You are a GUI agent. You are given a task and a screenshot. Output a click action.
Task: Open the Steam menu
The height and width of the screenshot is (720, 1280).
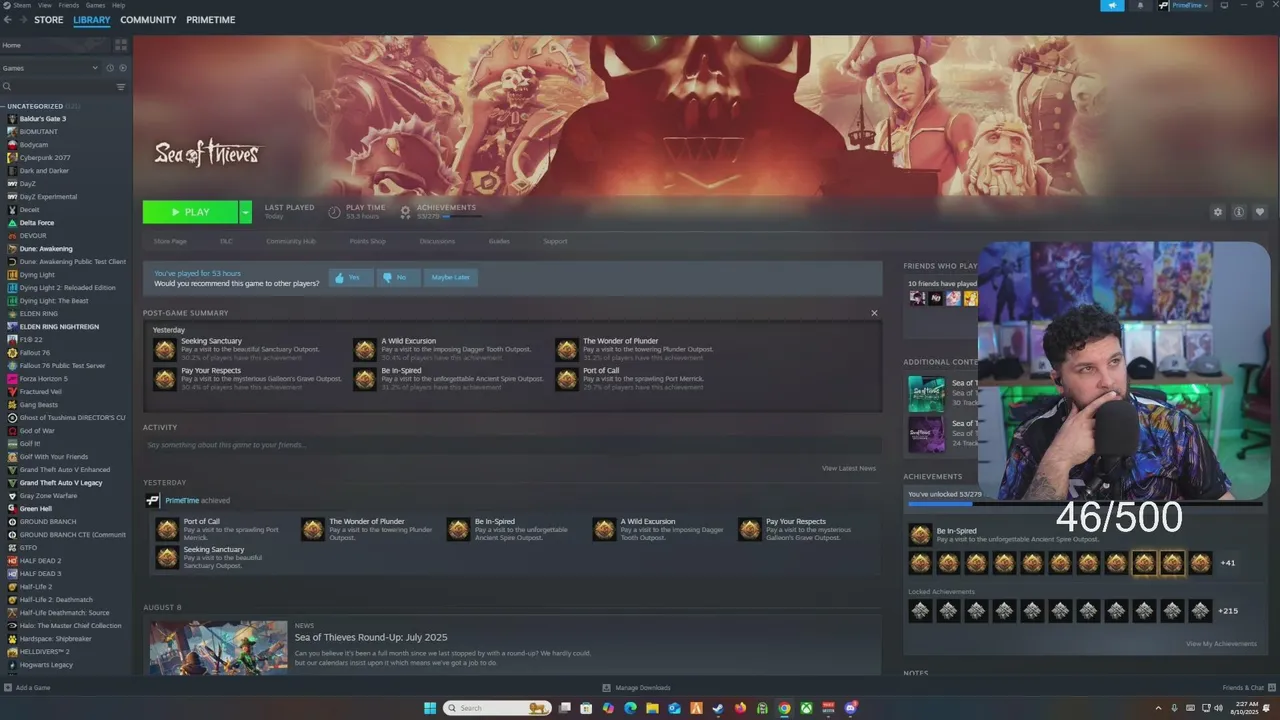coord(20,5)
